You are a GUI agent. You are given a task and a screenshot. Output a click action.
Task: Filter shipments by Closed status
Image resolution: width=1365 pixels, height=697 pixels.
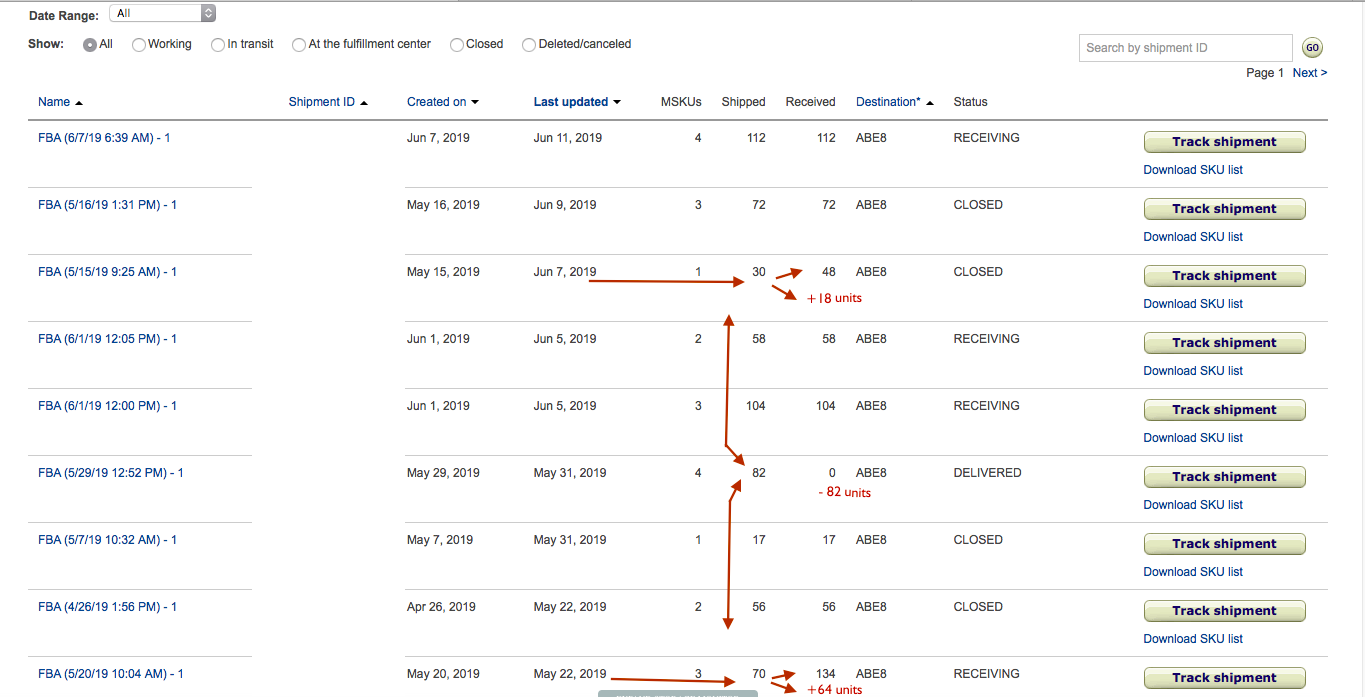[457, 45]
